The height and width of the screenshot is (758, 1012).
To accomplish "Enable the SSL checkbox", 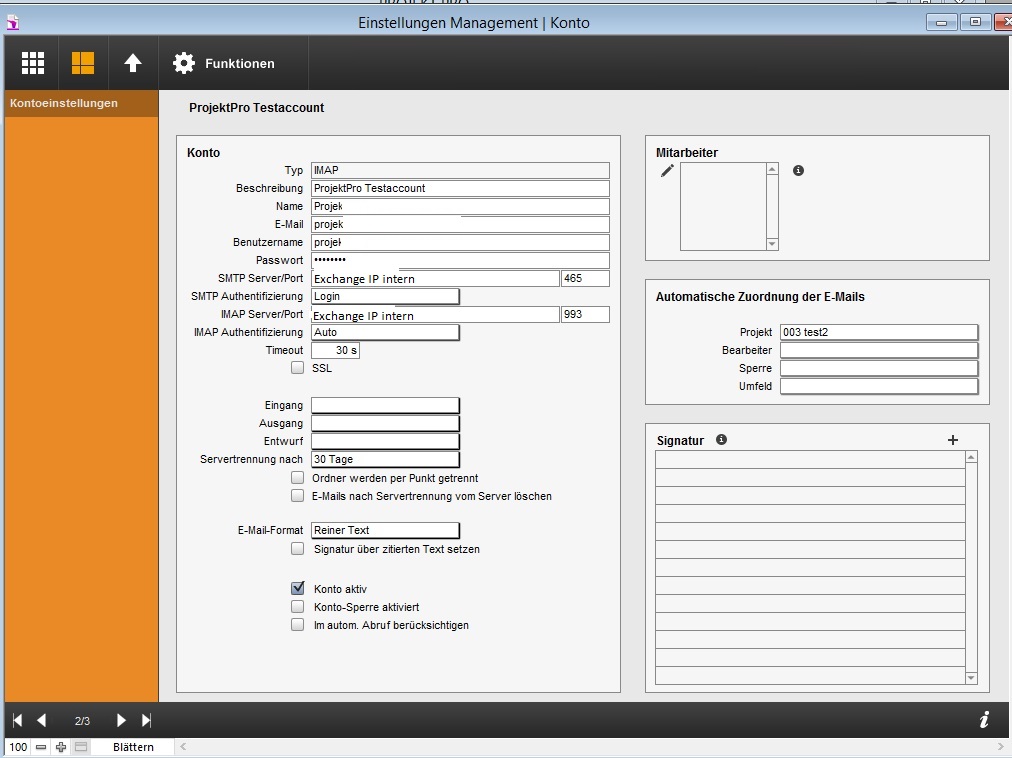I will coord(298,367).
